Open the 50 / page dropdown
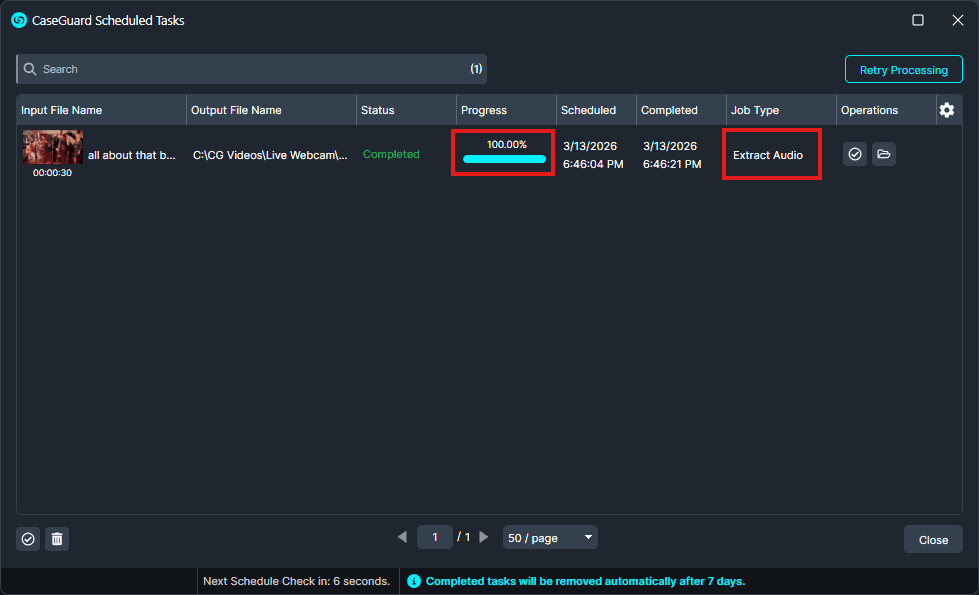979x595 pixels. point(550,538)
